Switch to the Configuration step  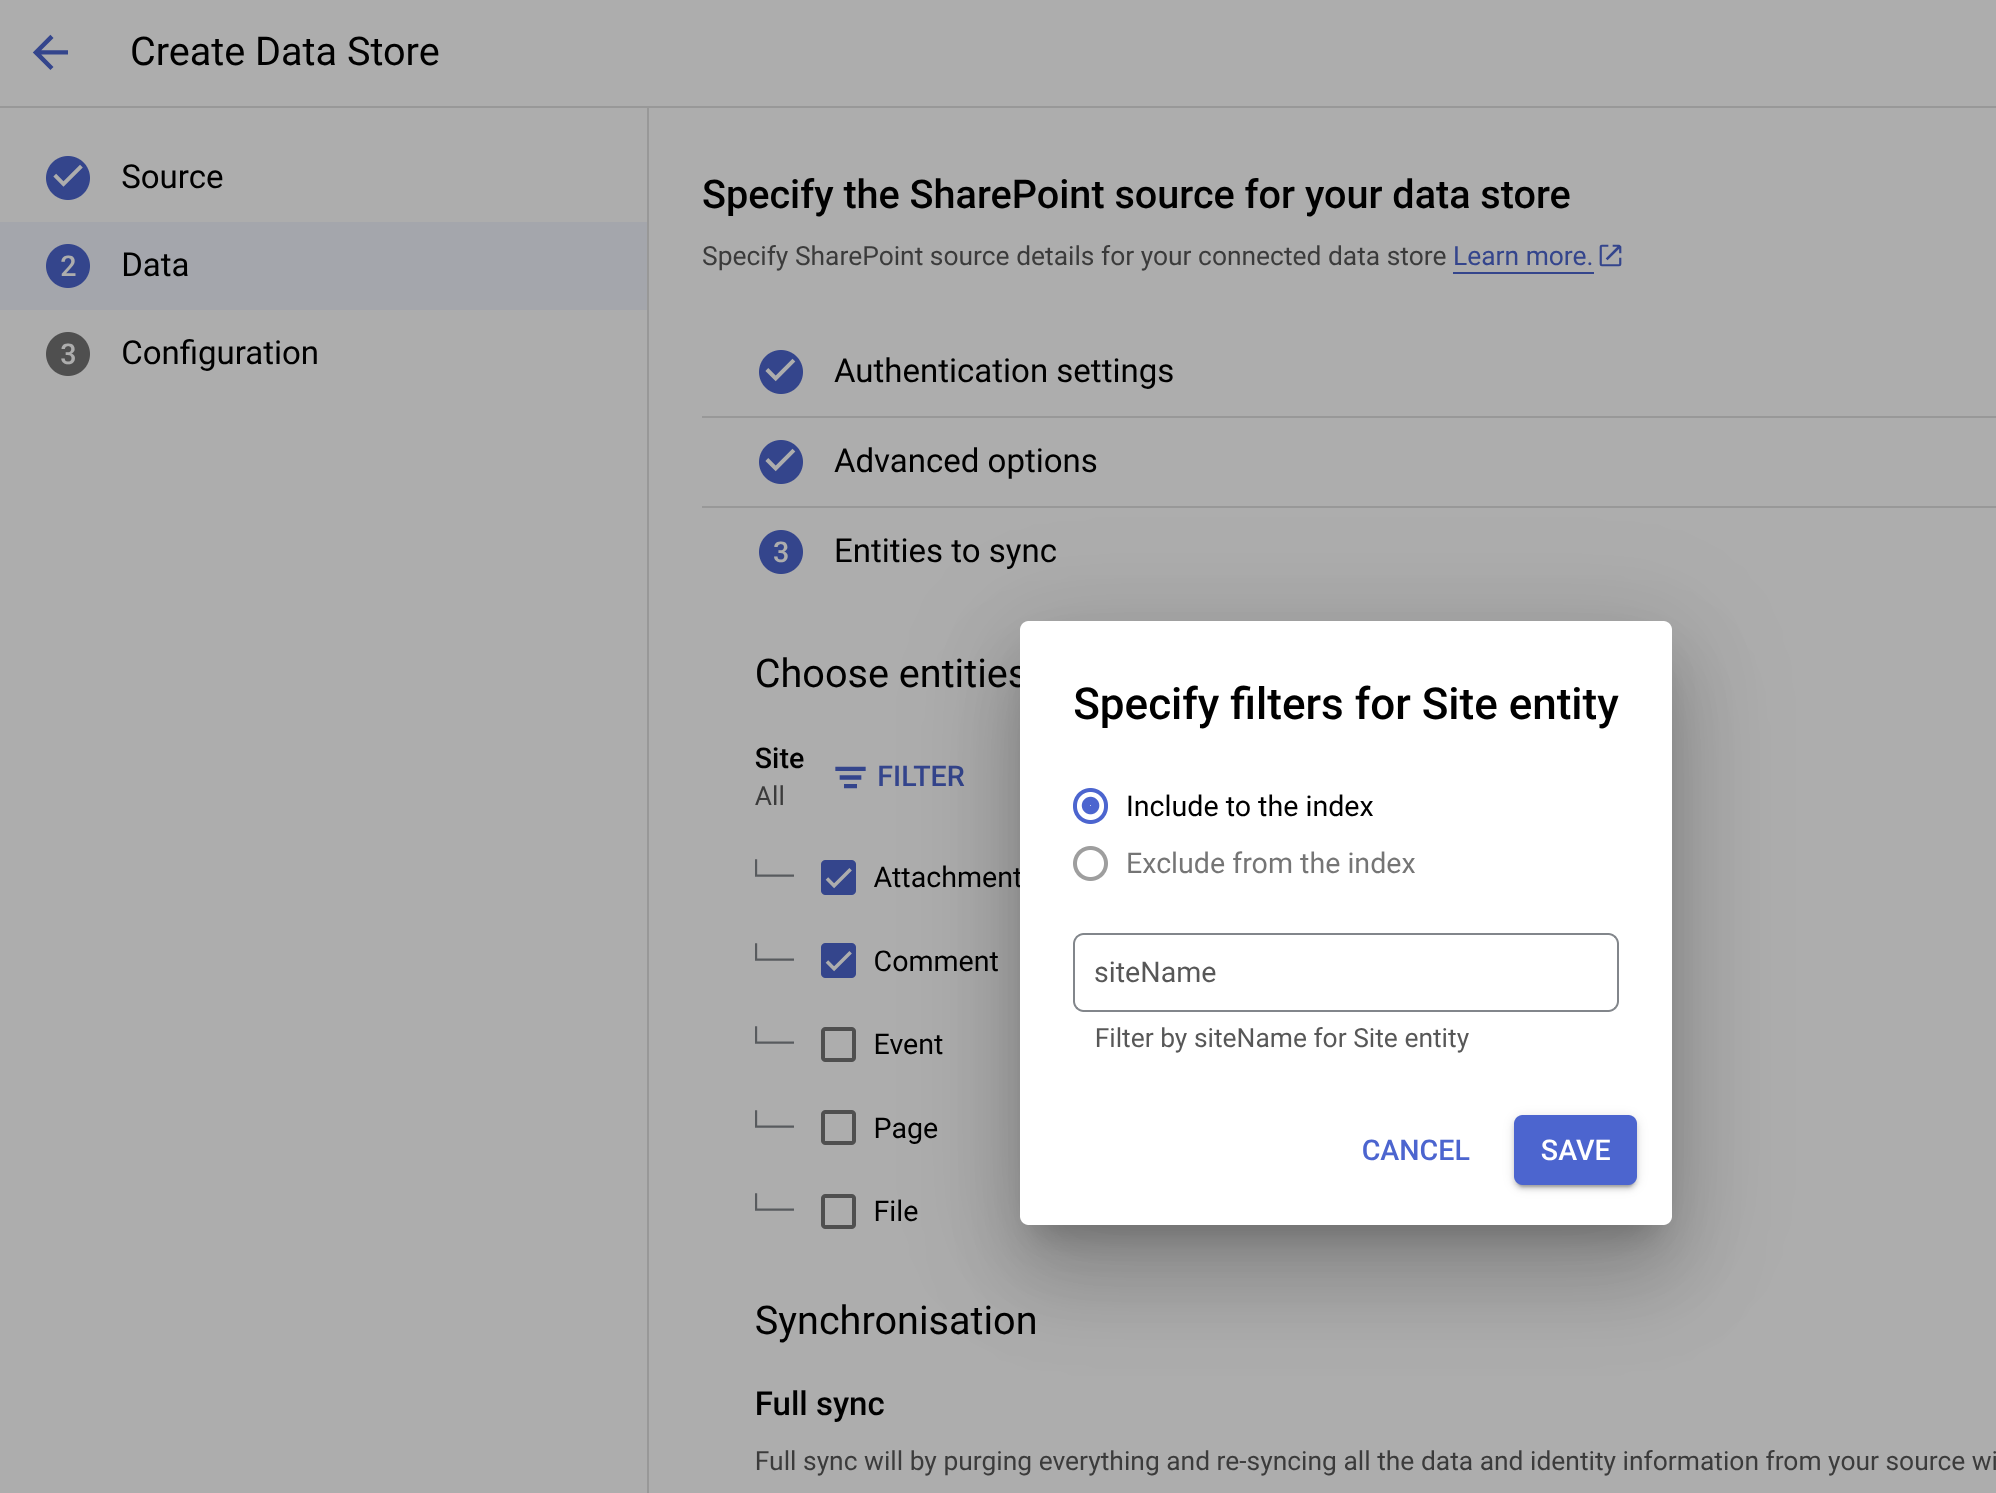pos(220,352)
